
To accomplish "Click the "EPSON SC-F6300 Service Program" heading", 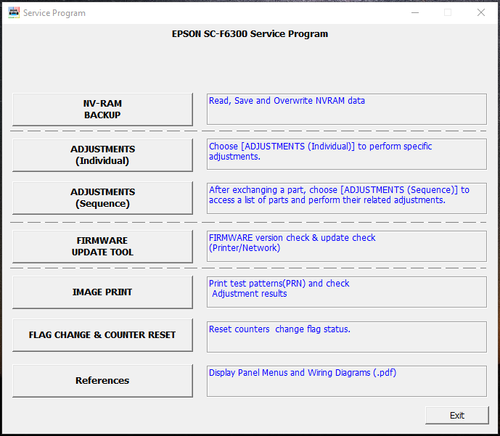I will (x=250, y=34).
